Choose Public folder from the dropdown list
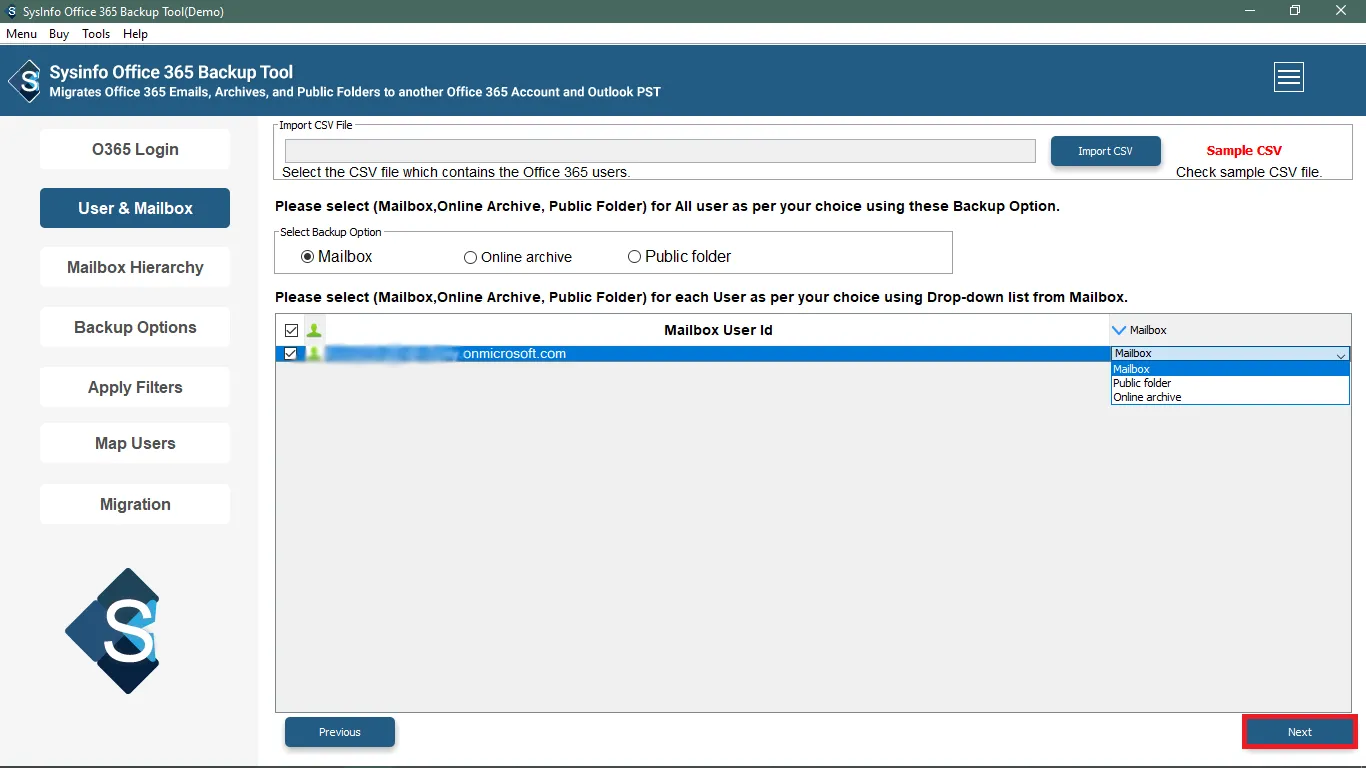 click(1230, 383)
